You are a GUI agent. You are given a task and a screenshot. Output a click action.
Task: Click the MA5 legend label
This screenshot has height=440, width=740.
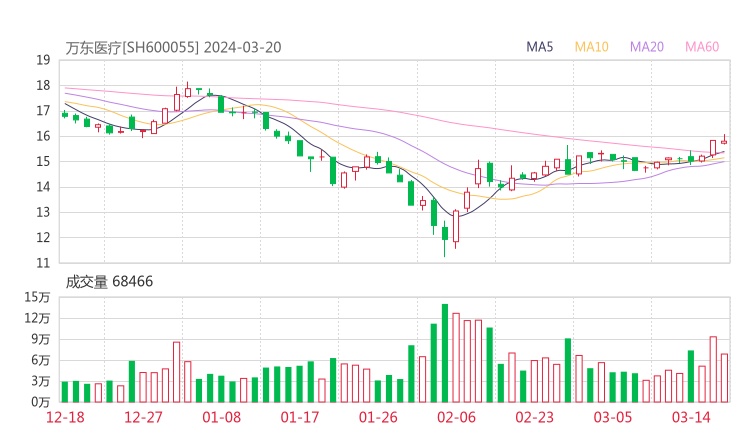539,47
